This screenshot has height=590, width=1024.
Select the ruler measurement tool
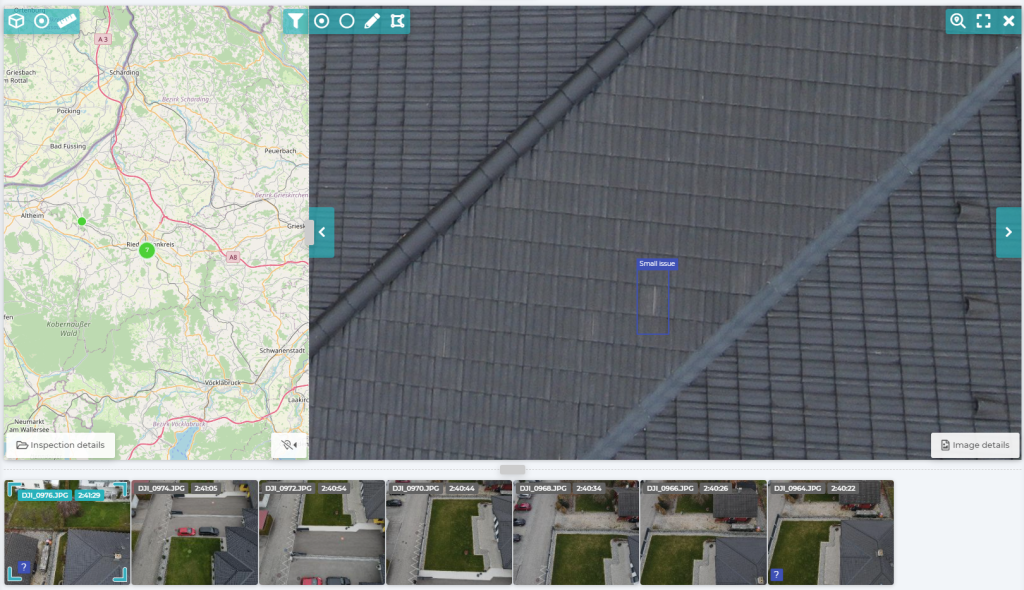click(67, 21)
